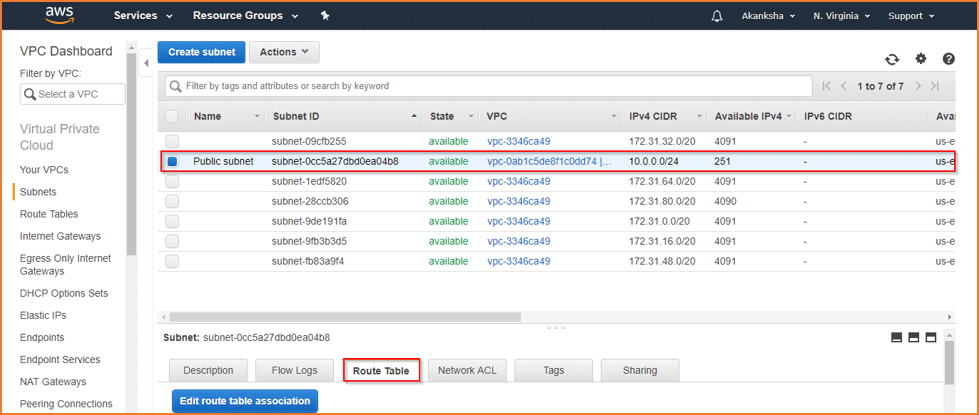Select checkbox for subnet-09cfb255
This screenshot has width=979, height=415.
[172, 141]
